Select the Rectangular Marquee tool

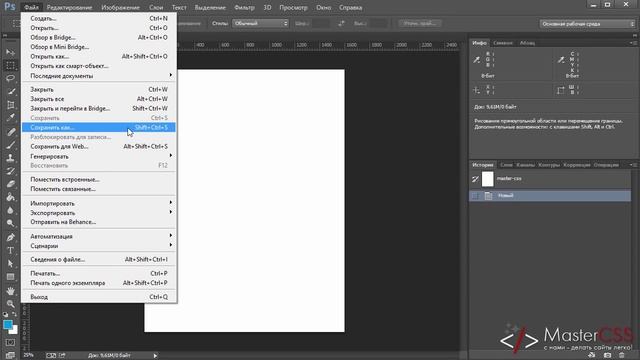coord(10,65)
